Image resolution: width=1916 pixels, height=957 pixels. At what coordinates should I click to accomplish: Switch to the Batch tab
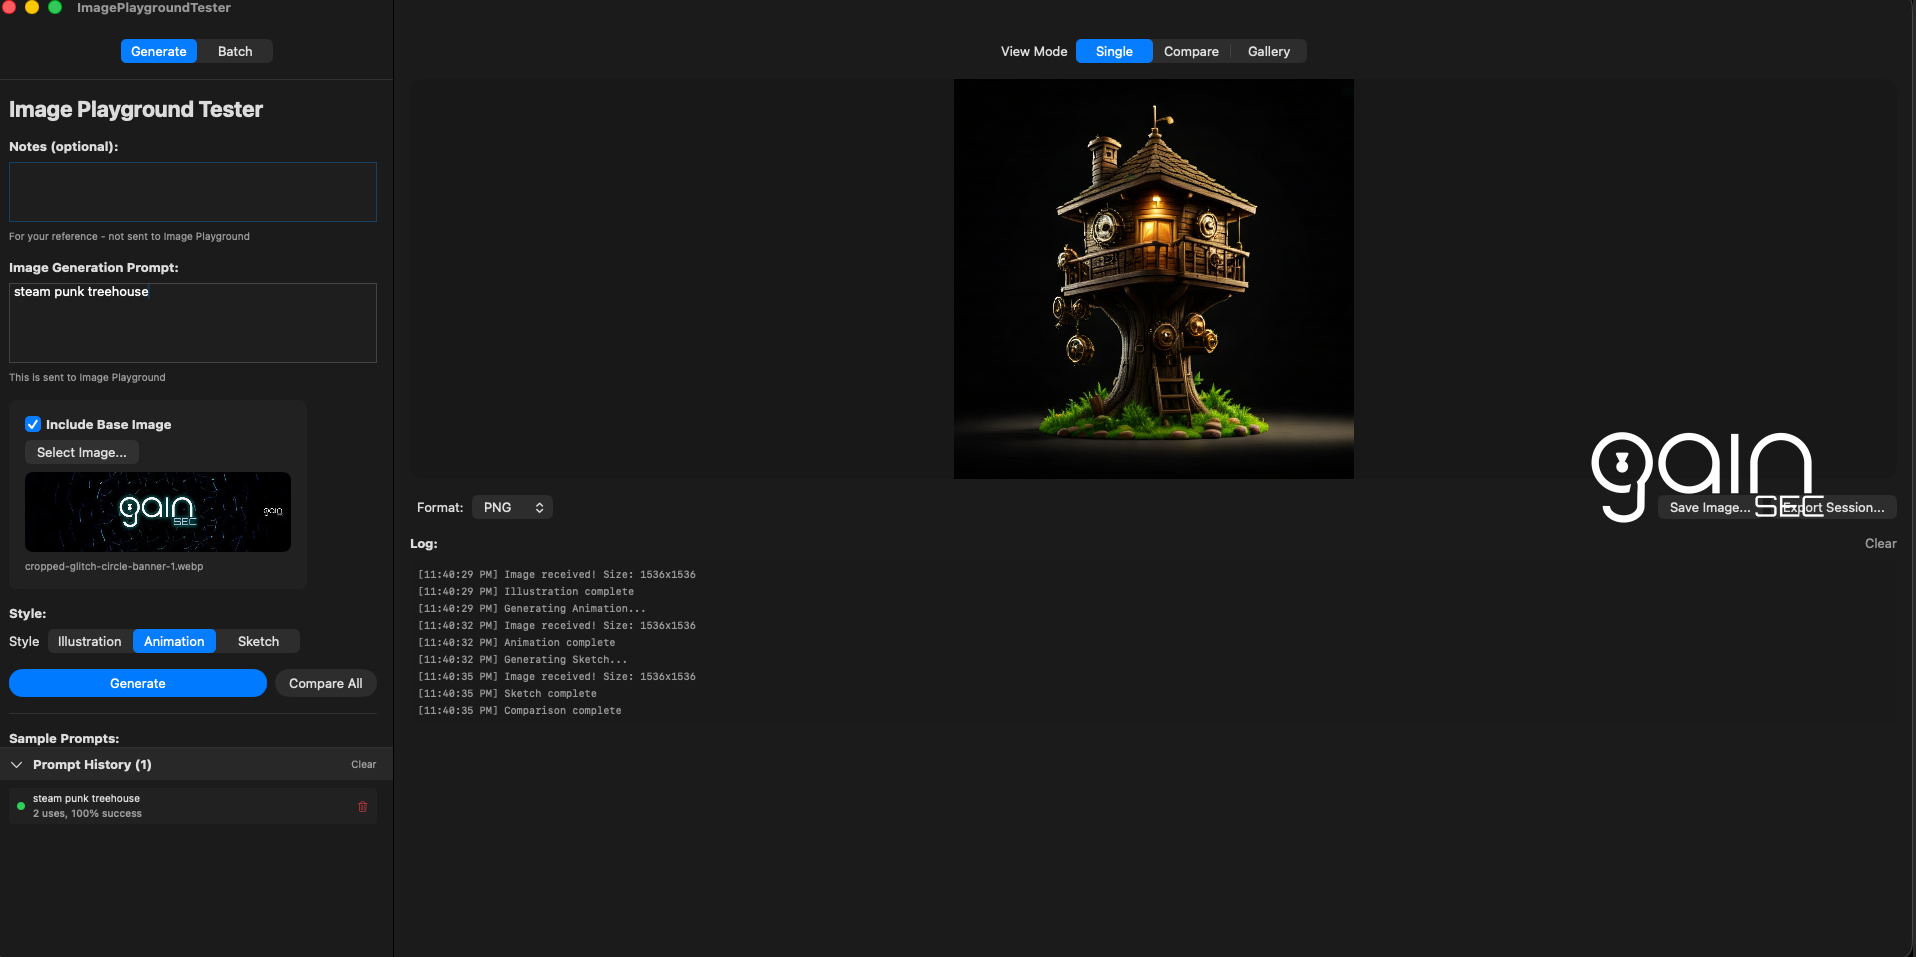click(x=235, y=51)
